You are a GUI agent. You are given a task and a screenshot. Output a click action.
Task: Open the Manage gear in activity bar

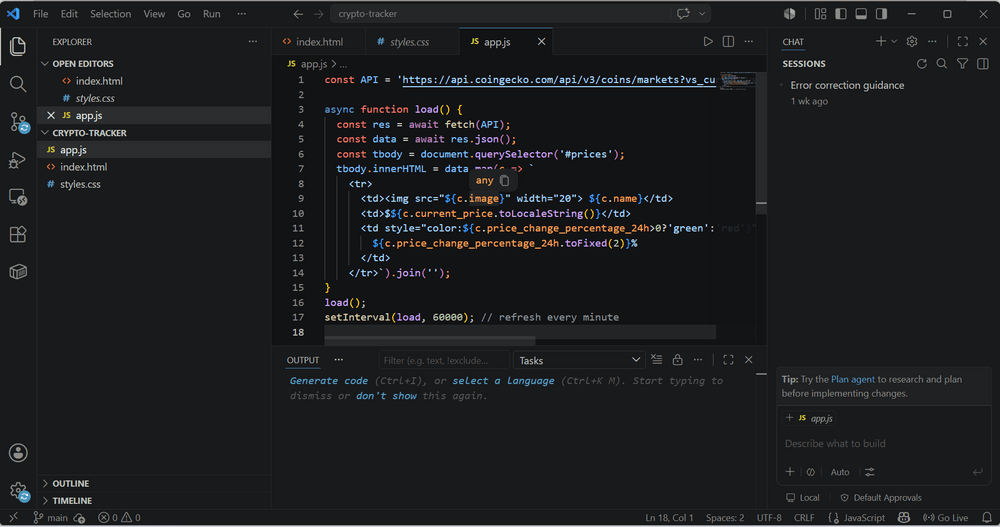18,491
